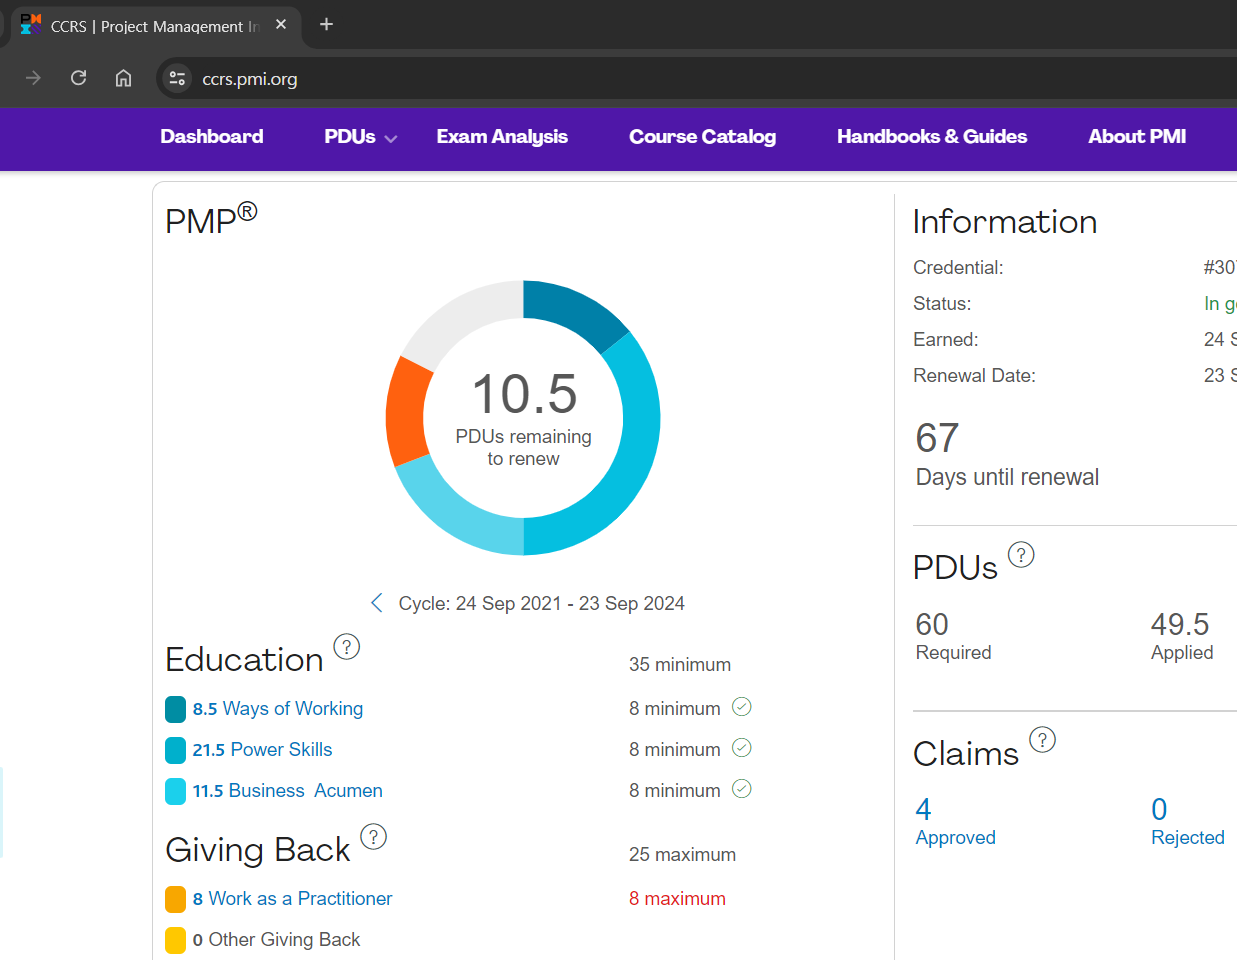Click Ways of Working minimum check mark
The height and width of the screenshot is (960, 1237).
pyautogui.click(x=742, y=707)
